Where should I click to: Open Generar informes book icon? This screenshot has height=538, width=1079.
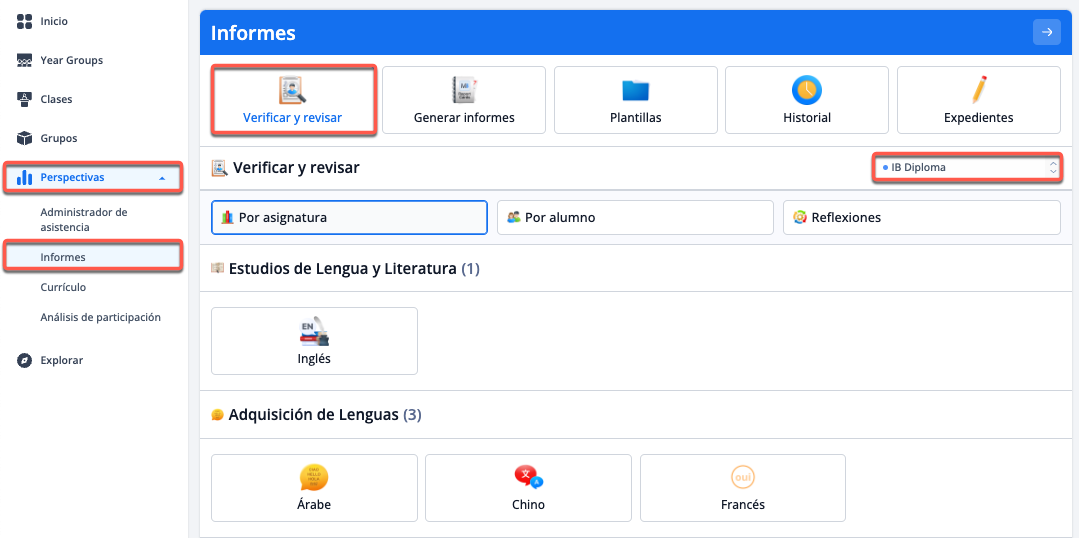coord(464,90)
